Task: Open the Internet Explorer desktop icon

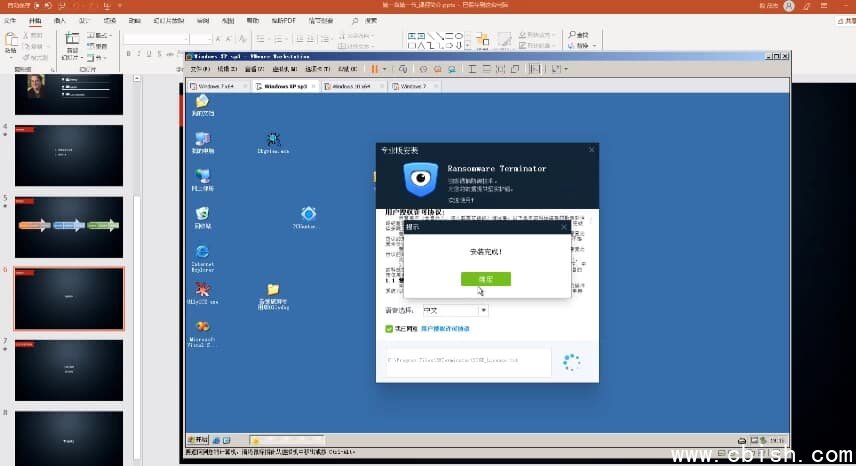Action: [202, 252]
